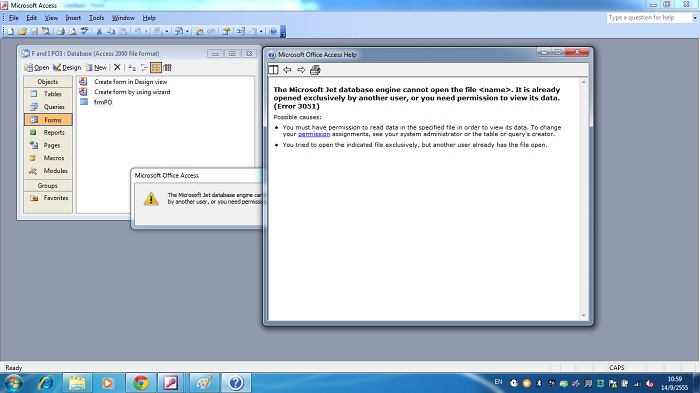Click the Type a question for help box

pyautogui.click(x=649, y=17)
